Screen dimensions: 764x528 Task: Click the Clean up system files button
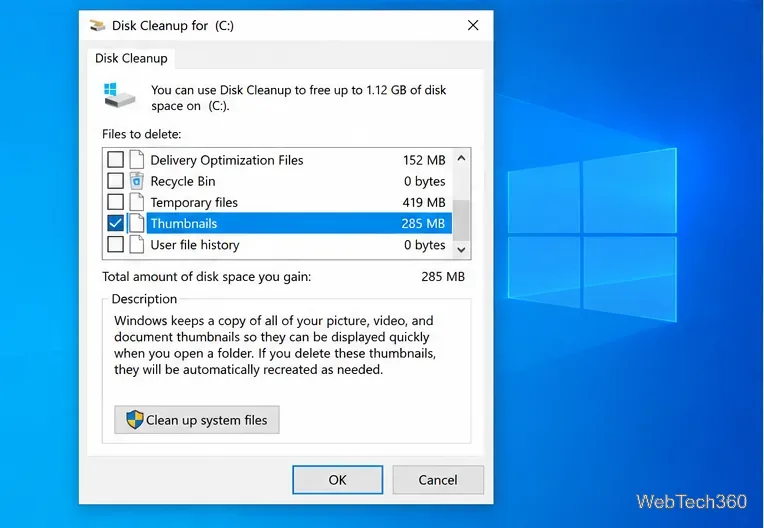tap(197, 420)
